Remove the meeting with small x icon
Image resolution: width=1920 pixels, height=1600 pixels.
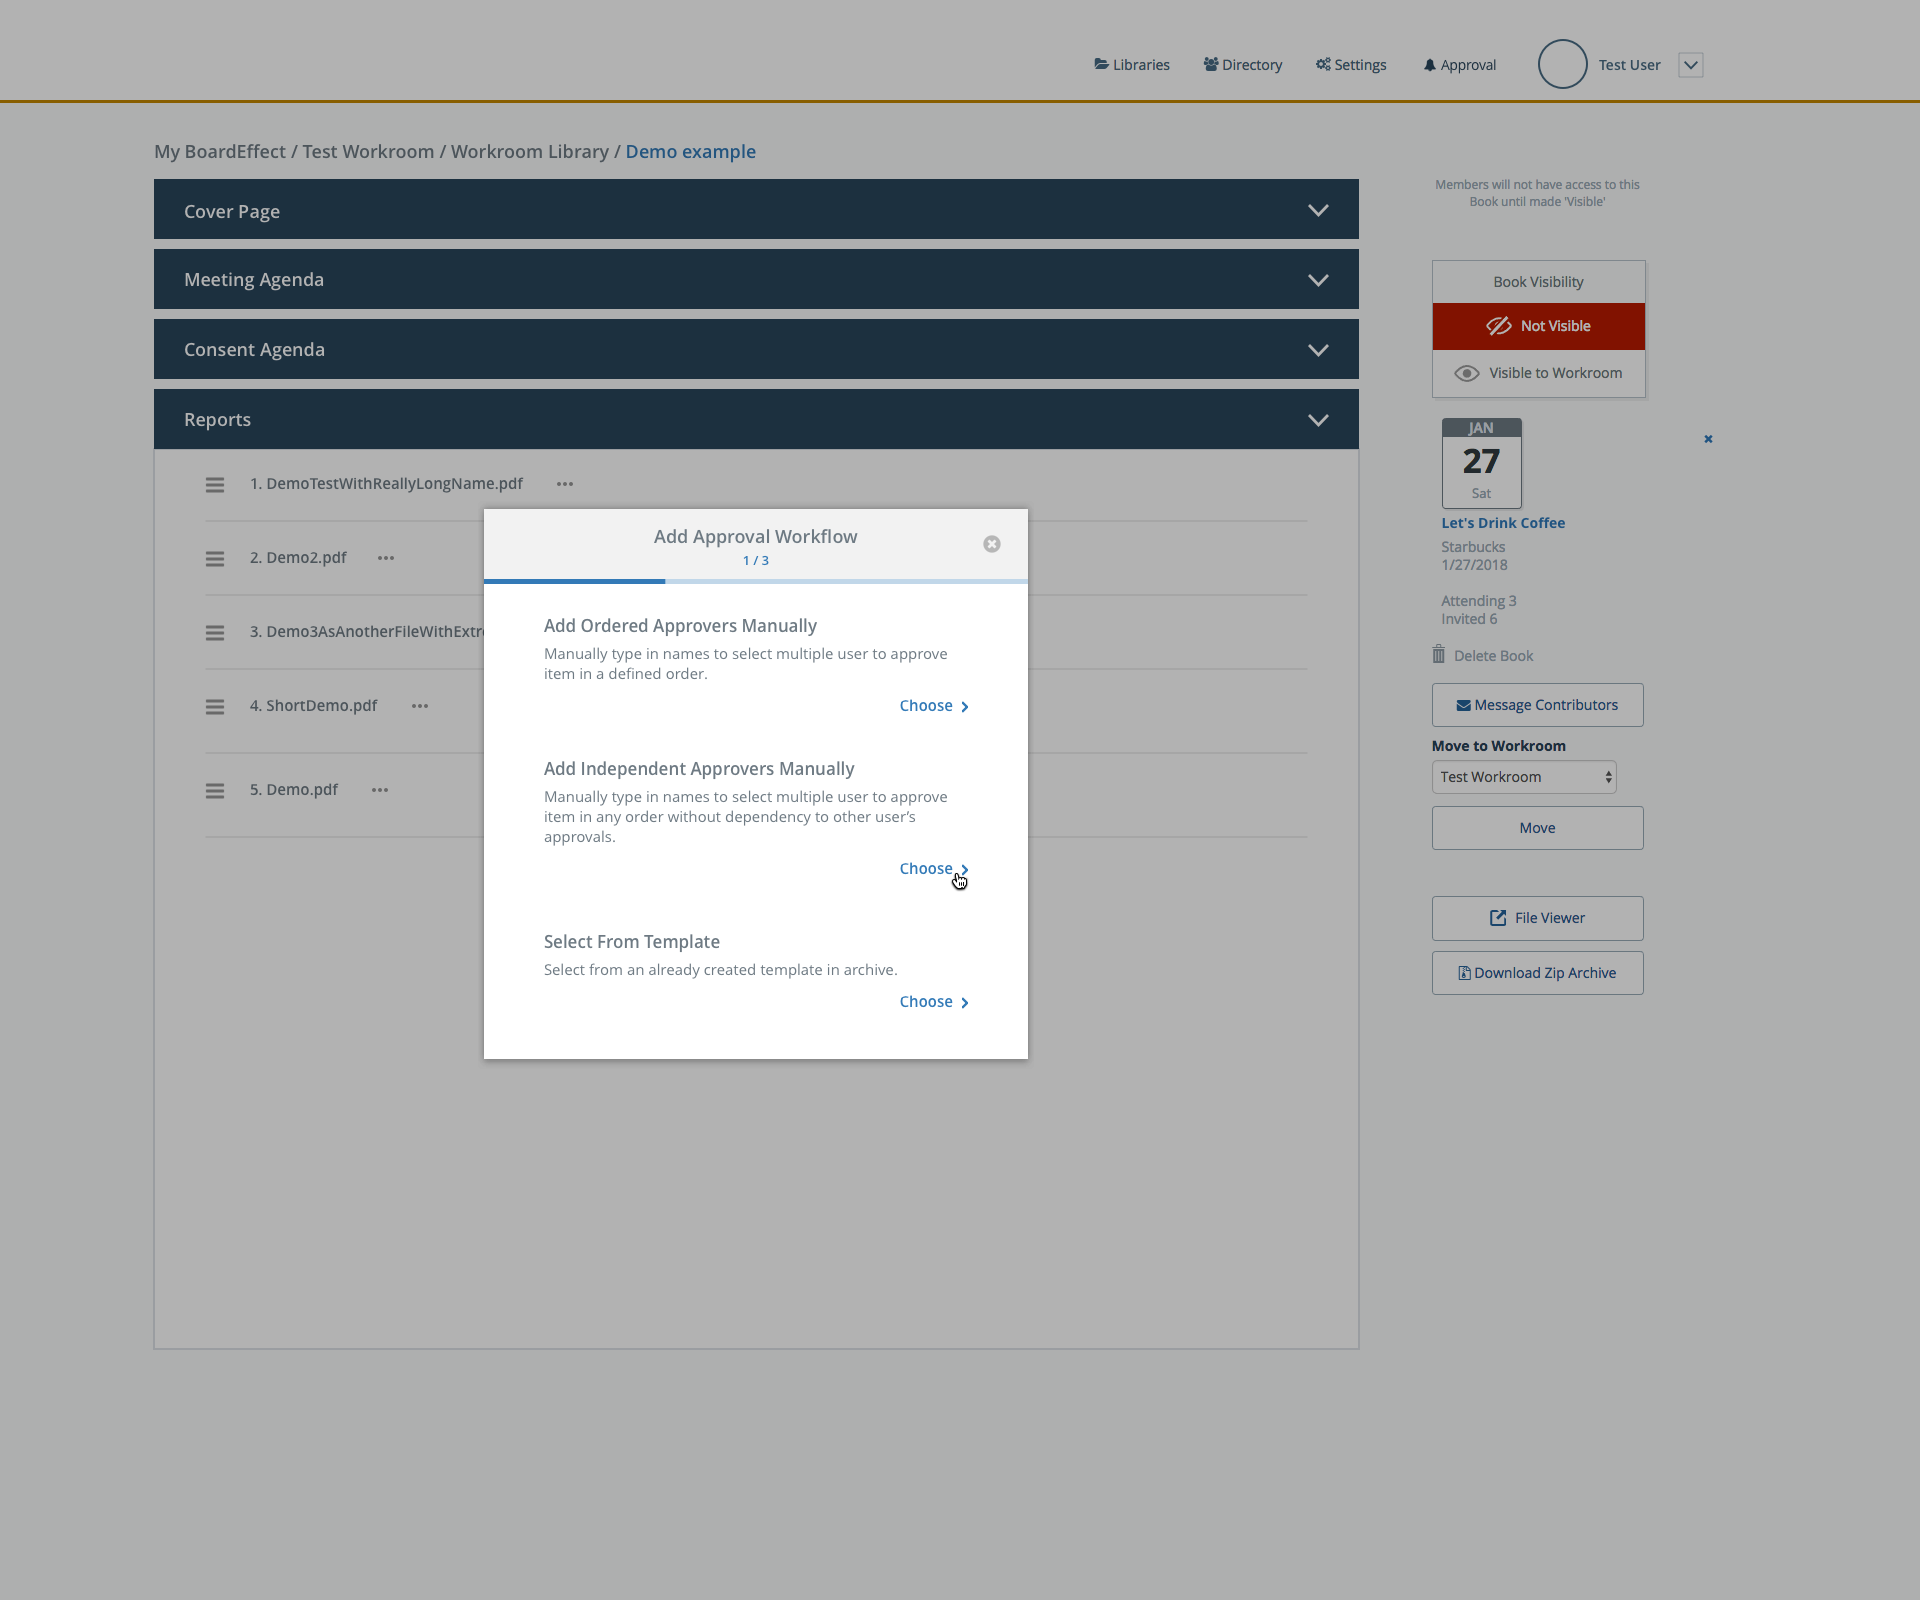coord(1708,439)
